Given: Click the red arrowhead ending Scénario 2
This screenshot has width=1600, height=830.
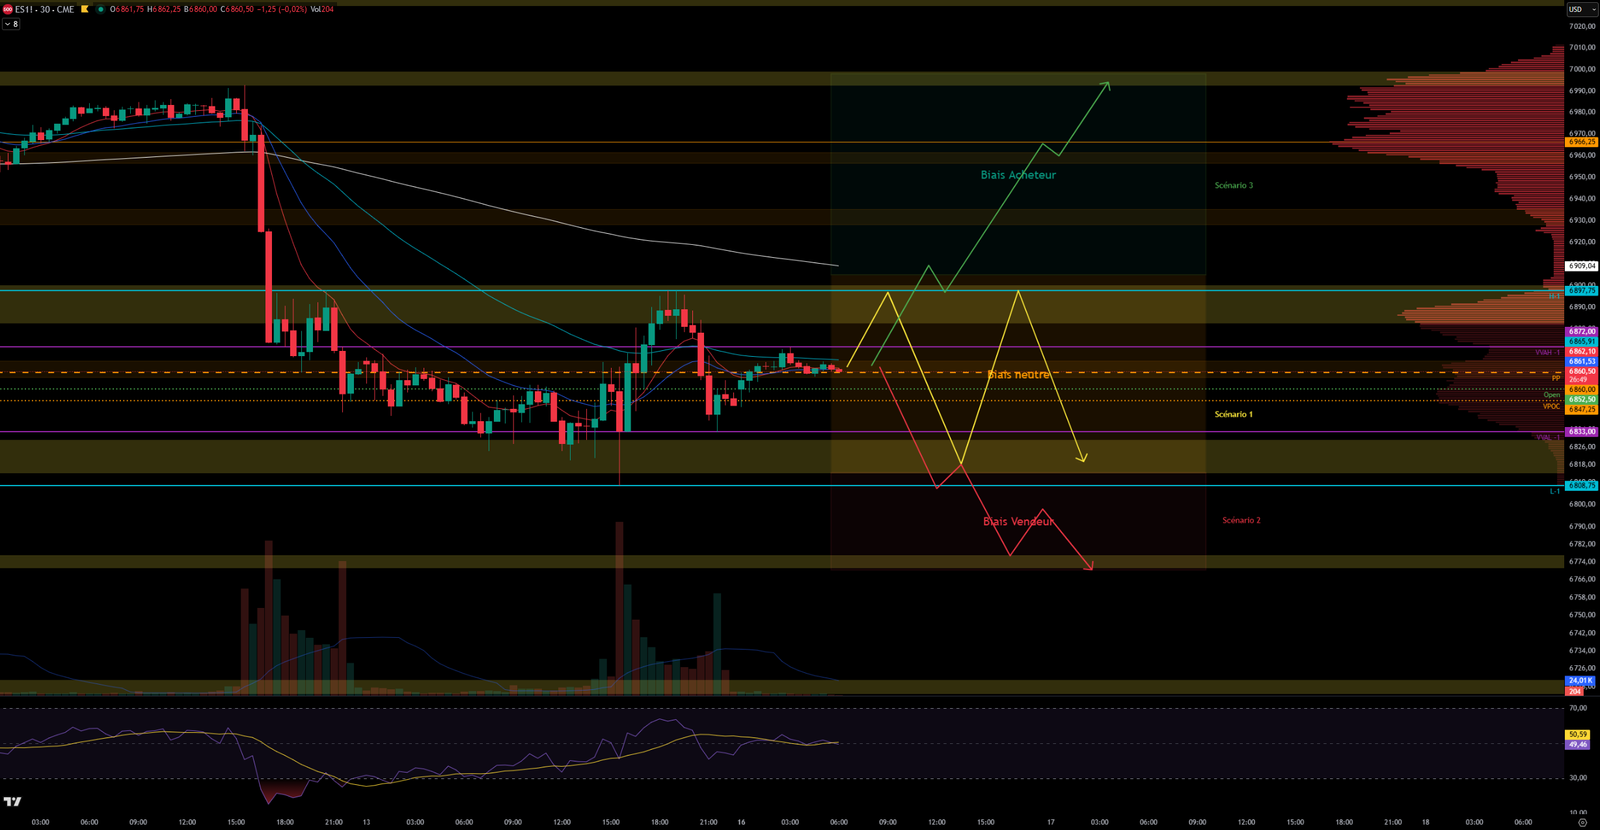Looking at the screenshot, I should 1090,567.
